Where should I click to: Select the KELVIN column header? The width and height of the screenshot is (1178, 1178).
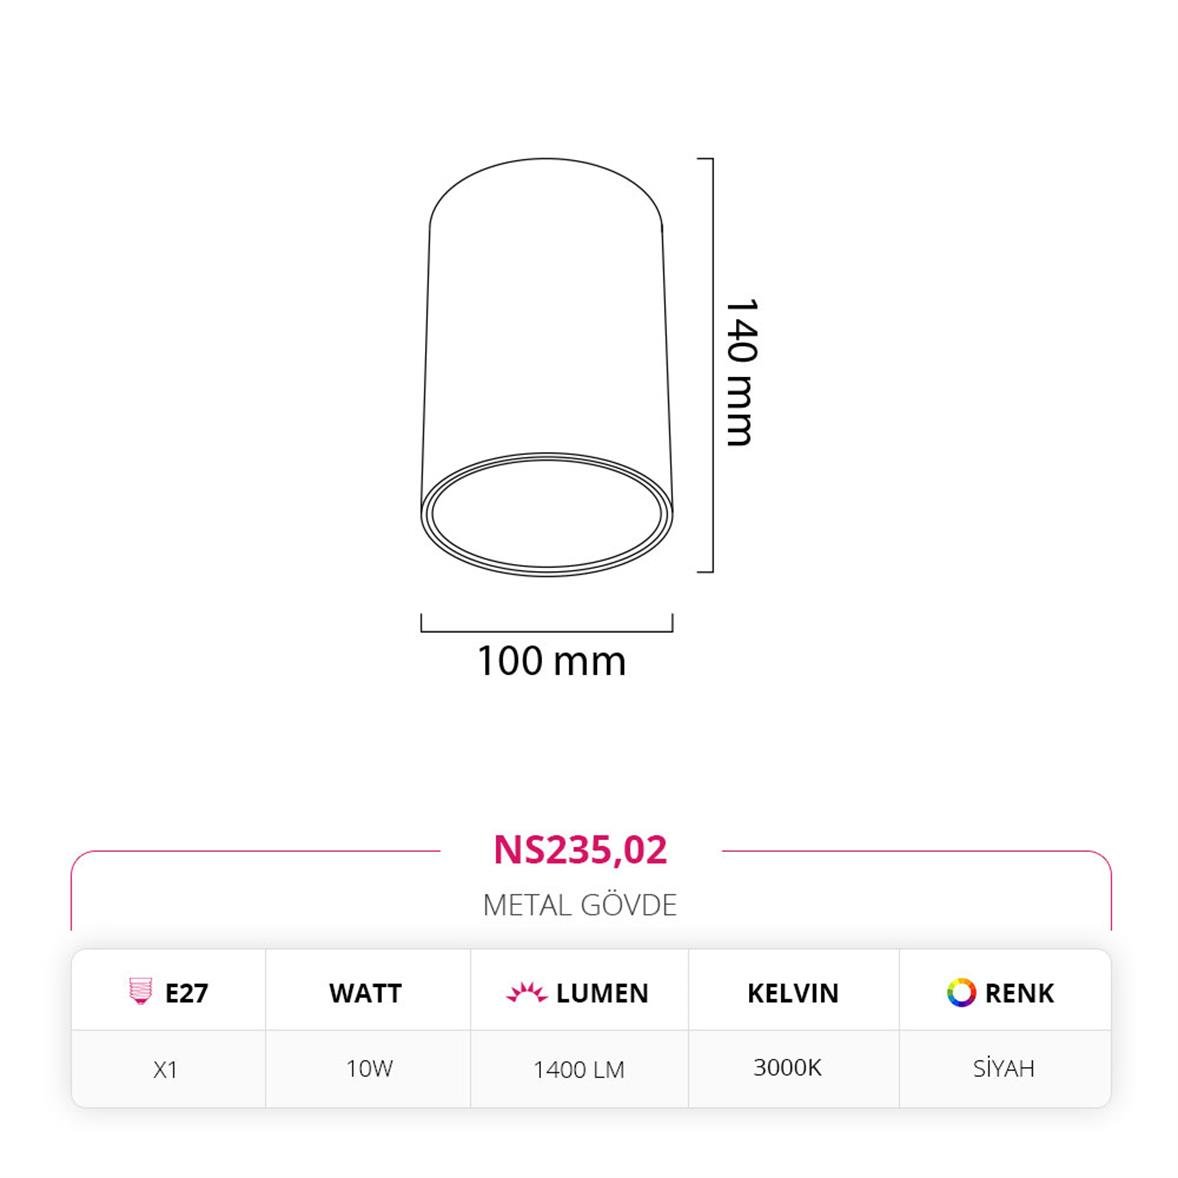[x=793, y=993]
